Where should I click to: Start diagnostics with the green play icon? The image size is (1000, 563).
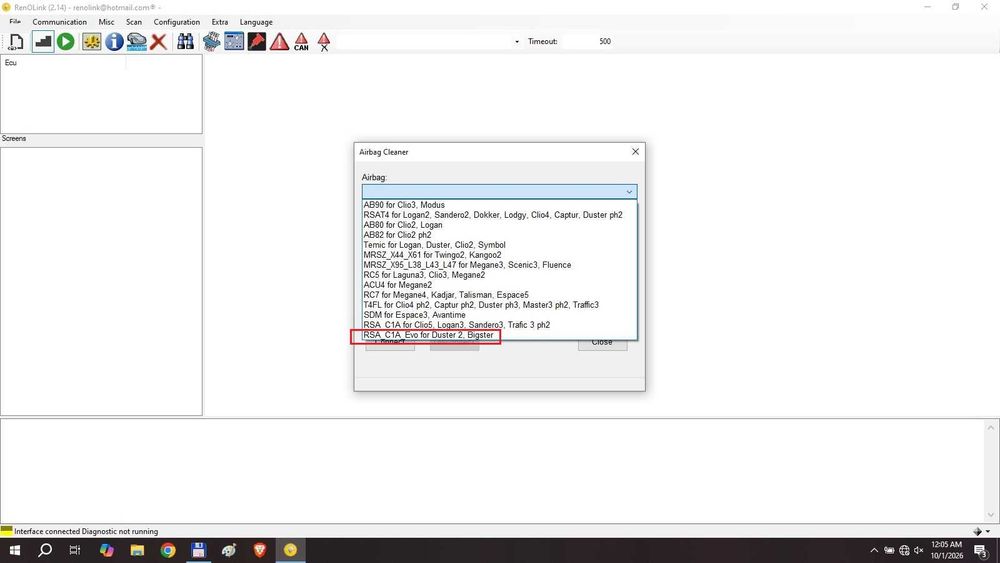[66, 42]
